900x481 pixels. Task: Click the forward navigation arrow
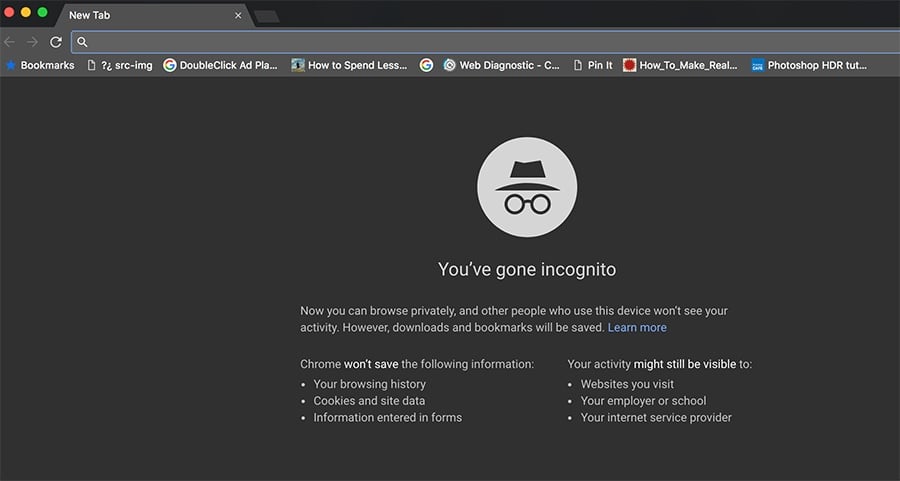tap(32, 42)
